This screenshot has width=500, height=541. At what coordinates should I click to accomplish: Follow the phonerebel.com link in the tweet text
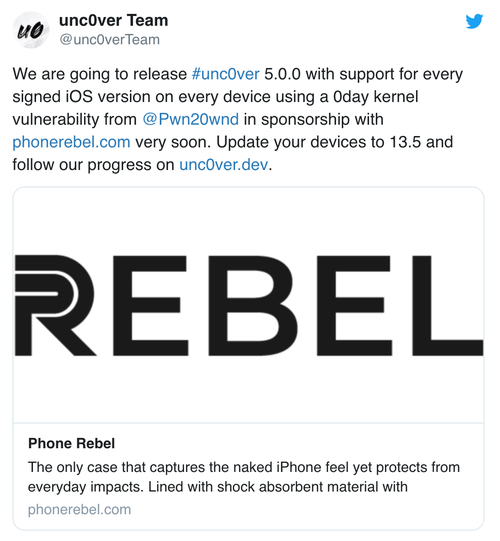[x=71, y=142]
